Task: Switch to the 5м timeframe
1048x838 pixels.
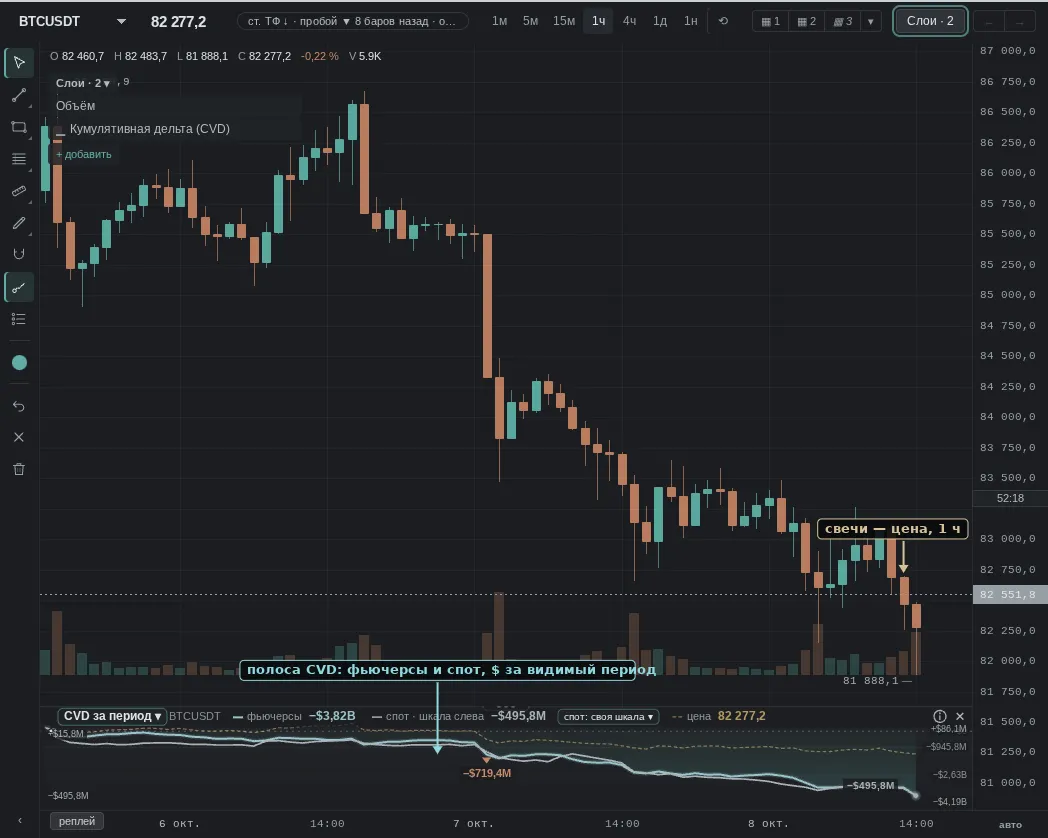Action: [x=530, y=21]
